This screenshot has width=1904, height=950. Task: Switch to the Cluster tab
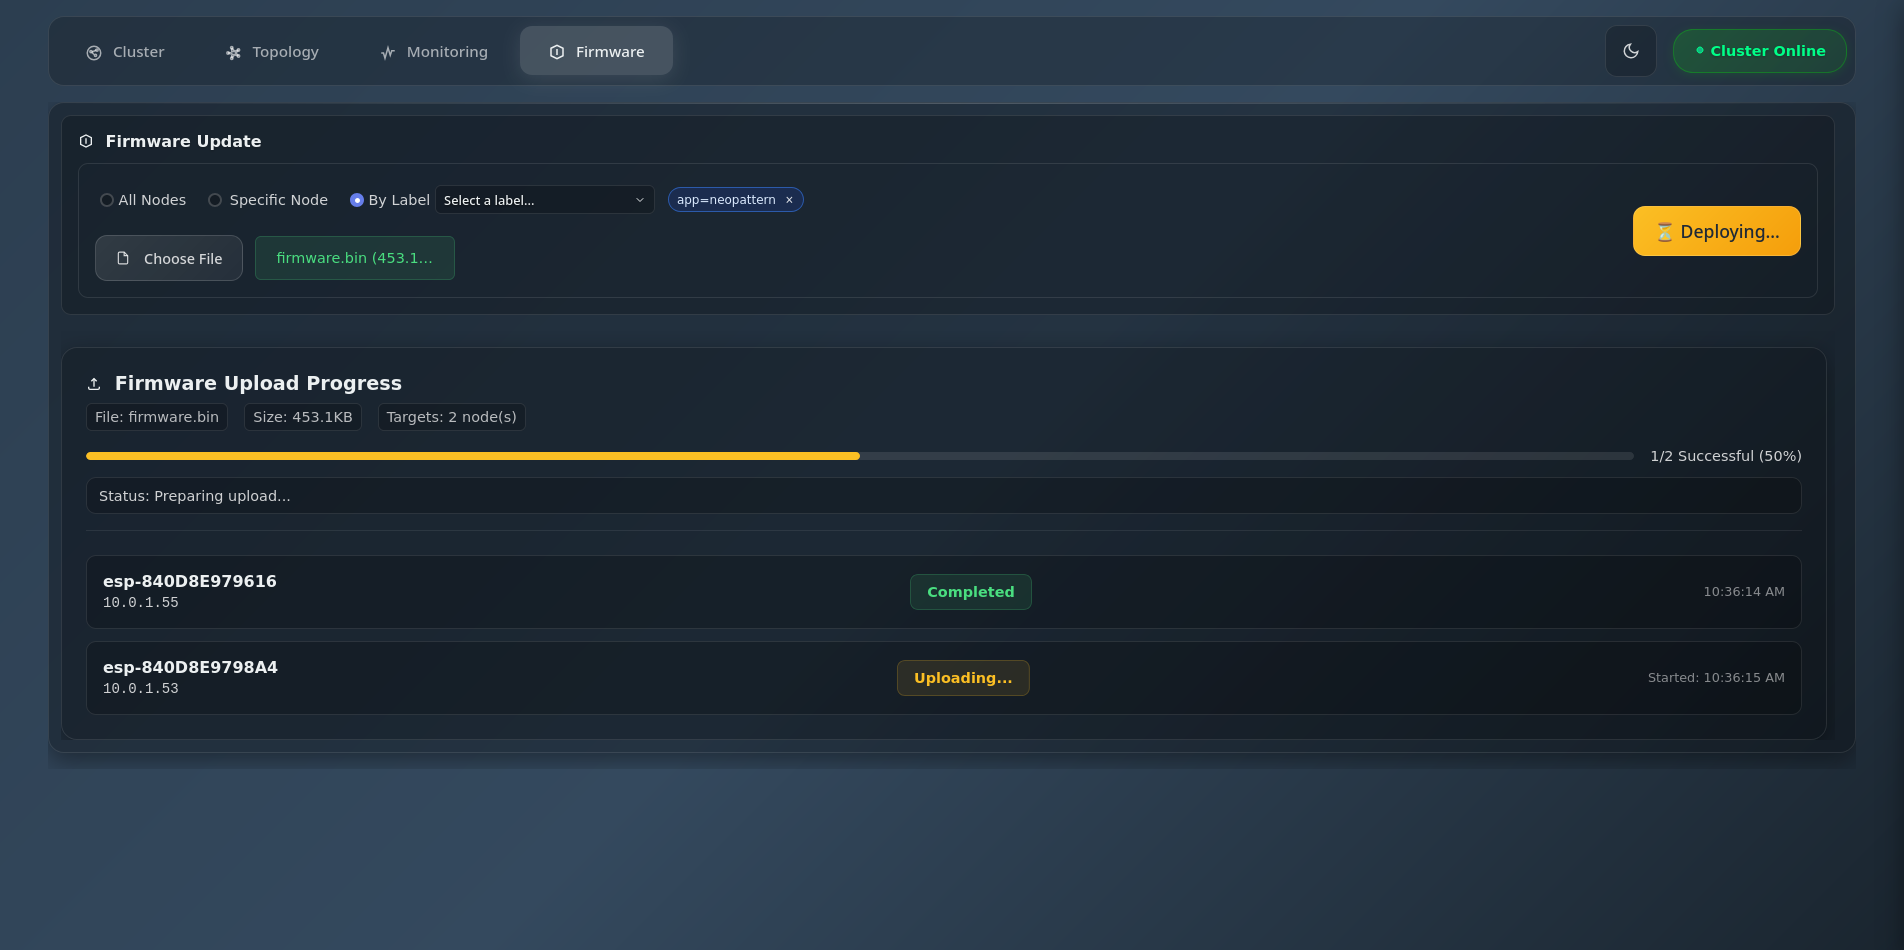click(125, 51)
